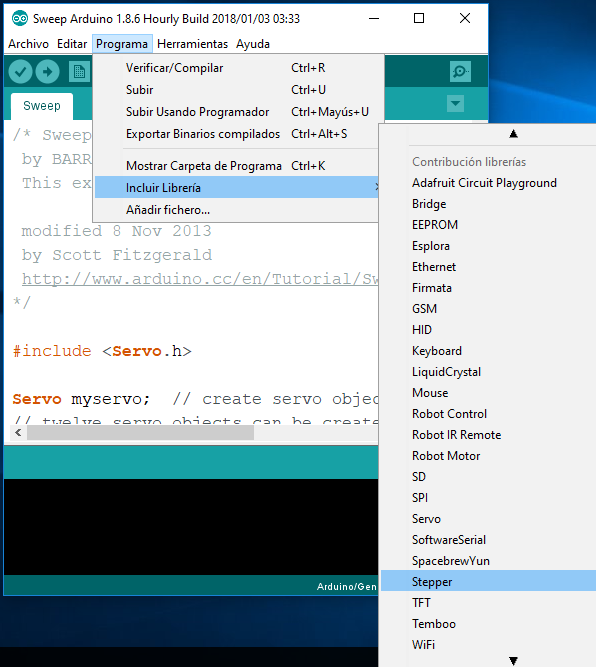Viewport: 596px width, 667px height.
Task: Include the Ethernet library
Action: (x=488, y=267)
